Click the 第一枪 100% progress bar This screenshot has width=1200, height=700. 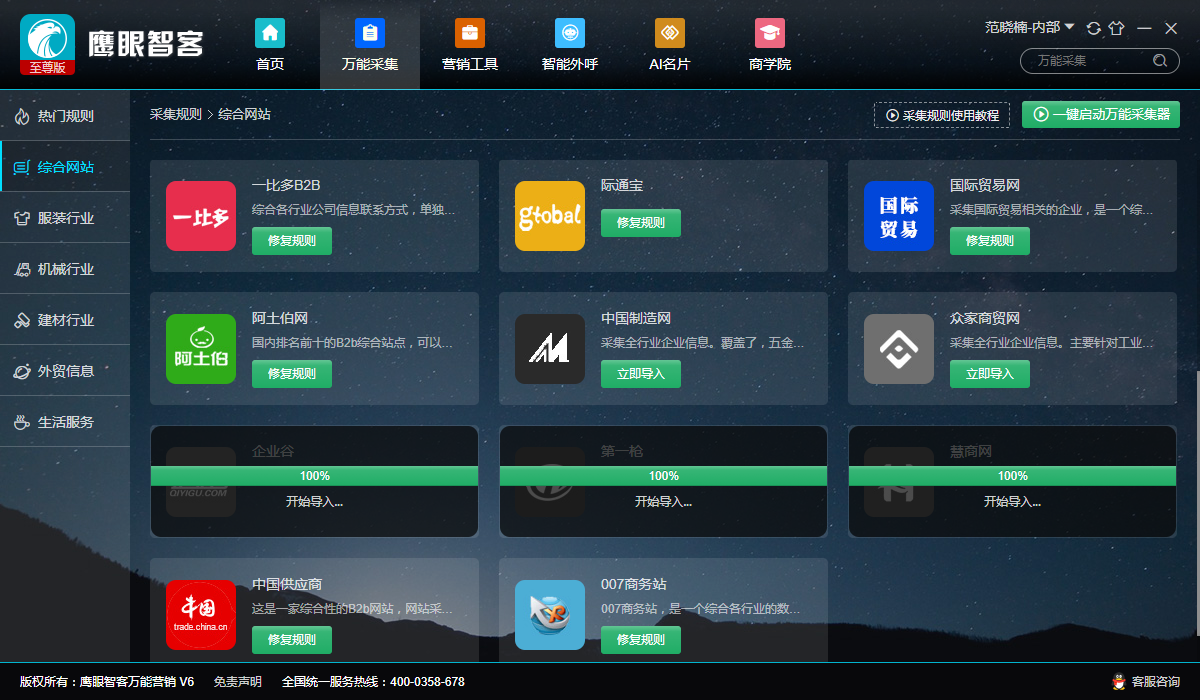coord(663,476)
